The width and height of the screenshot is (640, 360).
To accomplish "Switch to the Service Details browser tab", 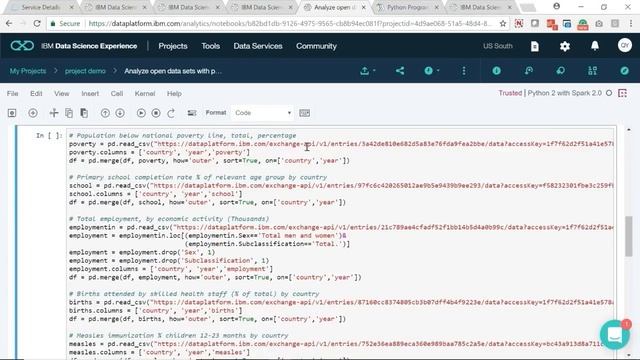I will (42, 7).
